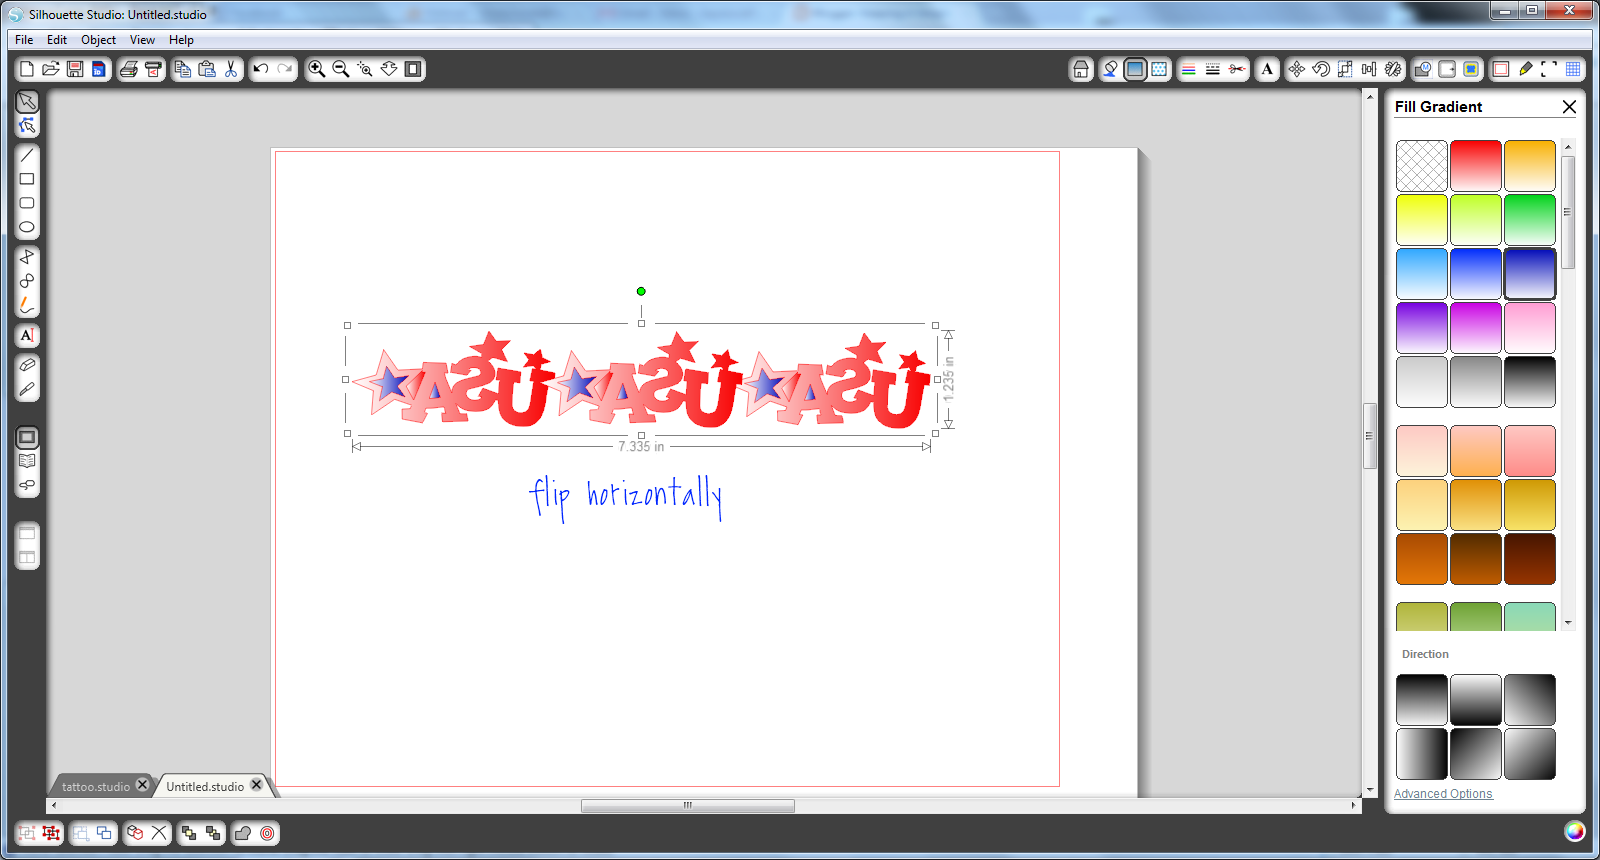This screenshot has width=1600, height=860.
Task: Choose the transparent (no fill) gradient swatch
Action: coord(1422,166)
